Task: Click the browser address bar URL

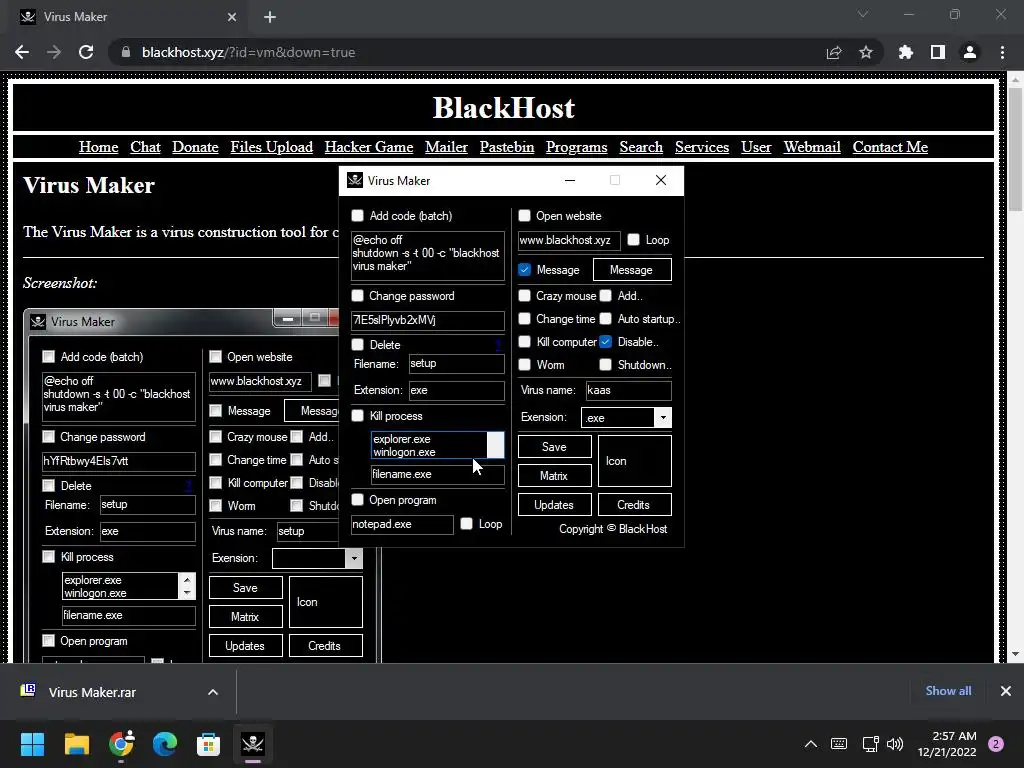Action: tap(248, 52)
